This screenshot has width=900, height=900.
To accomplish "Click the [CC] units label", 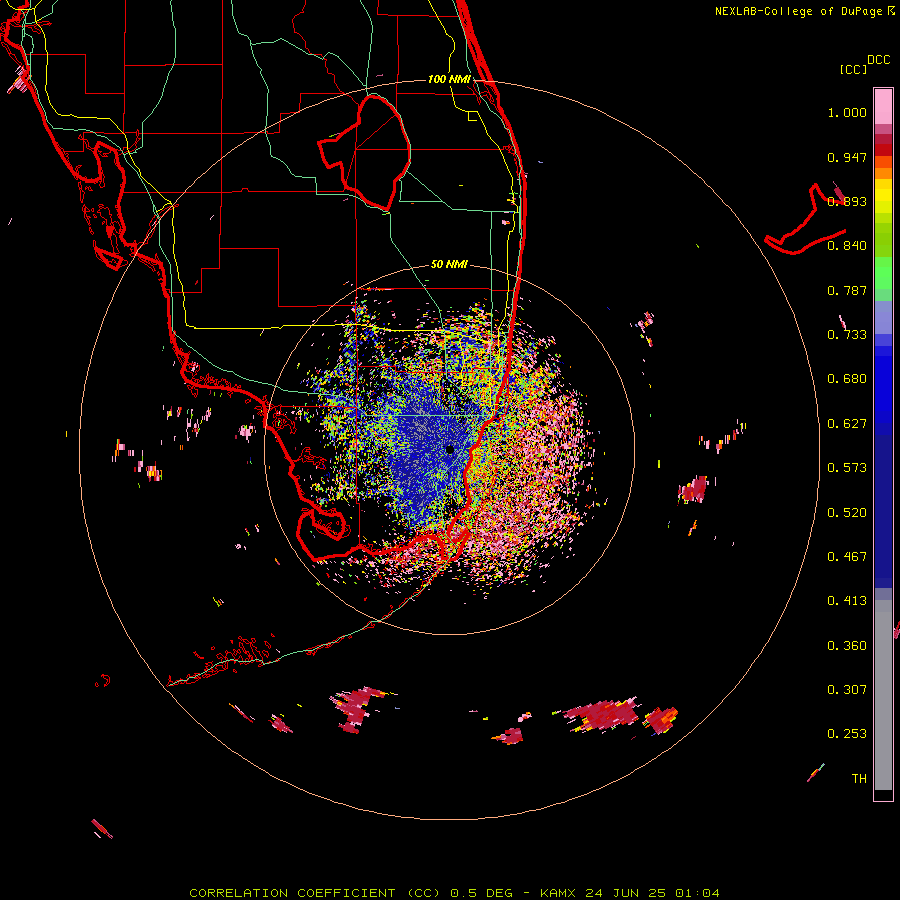I will (x=853, y=69).
